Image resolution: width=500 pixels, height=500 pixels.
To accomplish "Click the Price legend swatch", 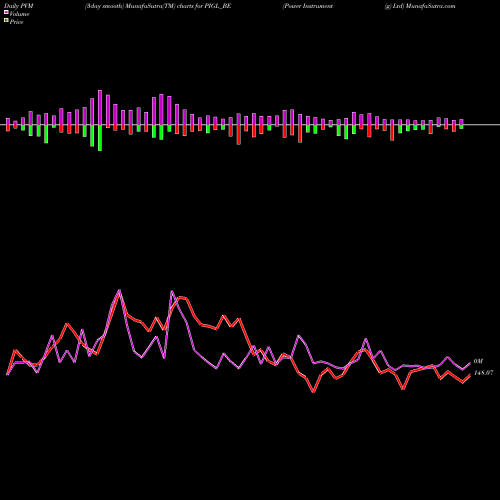I will pyautogui.click(x=6, y=21).
